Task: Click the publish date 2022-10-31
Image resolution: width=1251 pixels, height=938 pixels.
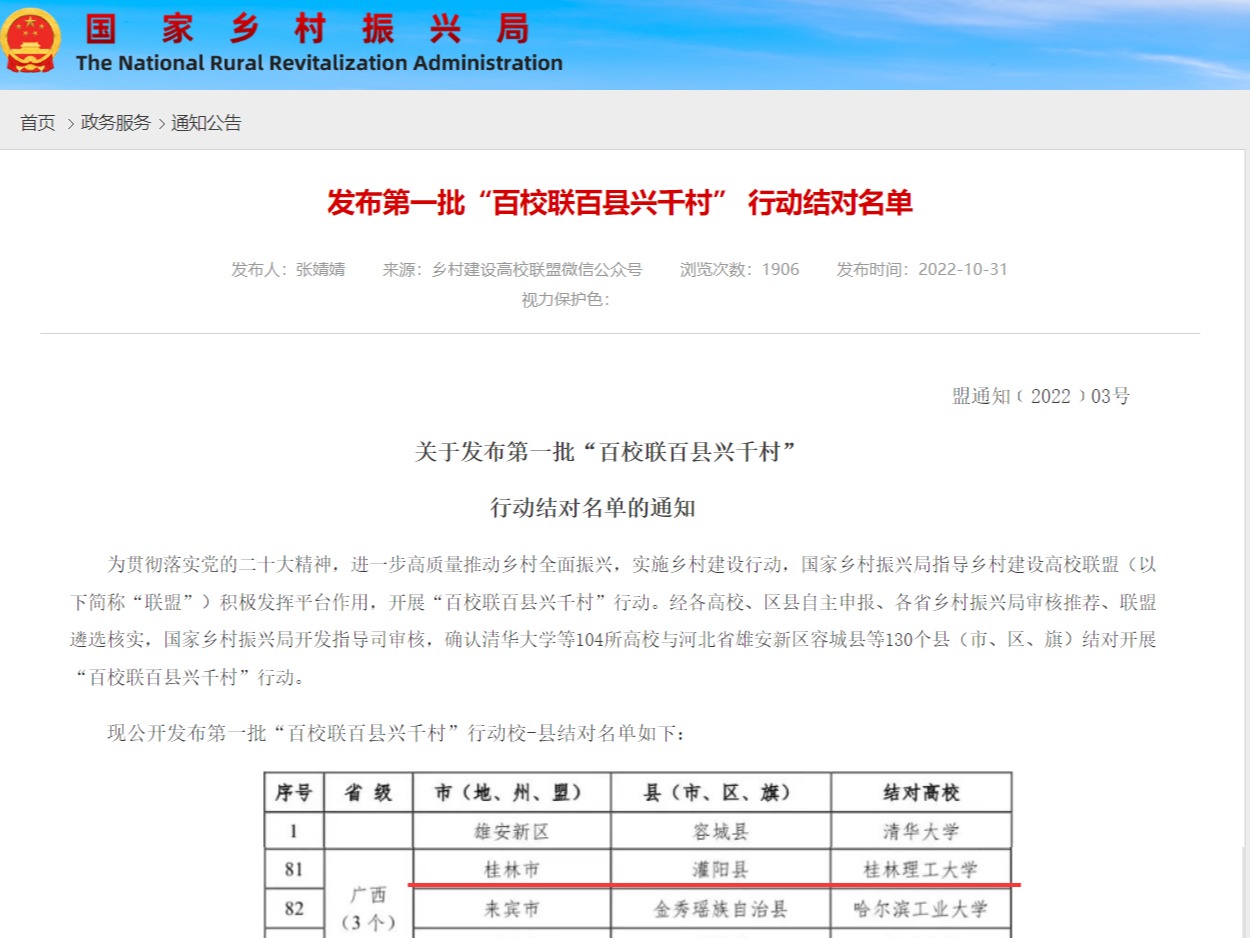Action: (x=962, y=269)
